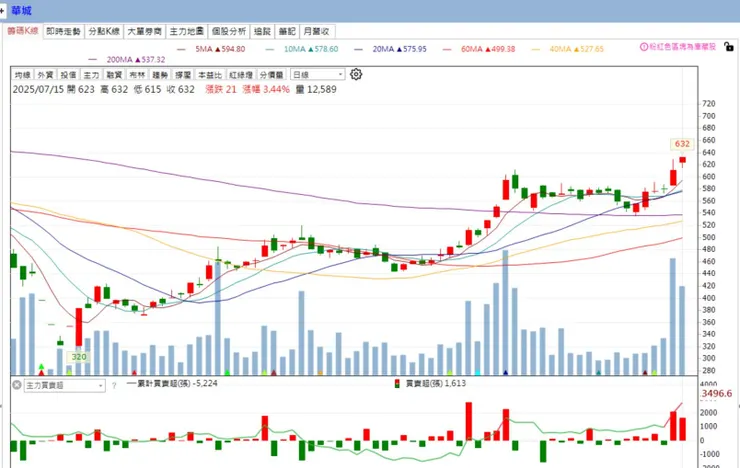Click the cyan triangle marker on date axis
This screenshot has width=740, height=468.
click(x=478, y=373)
